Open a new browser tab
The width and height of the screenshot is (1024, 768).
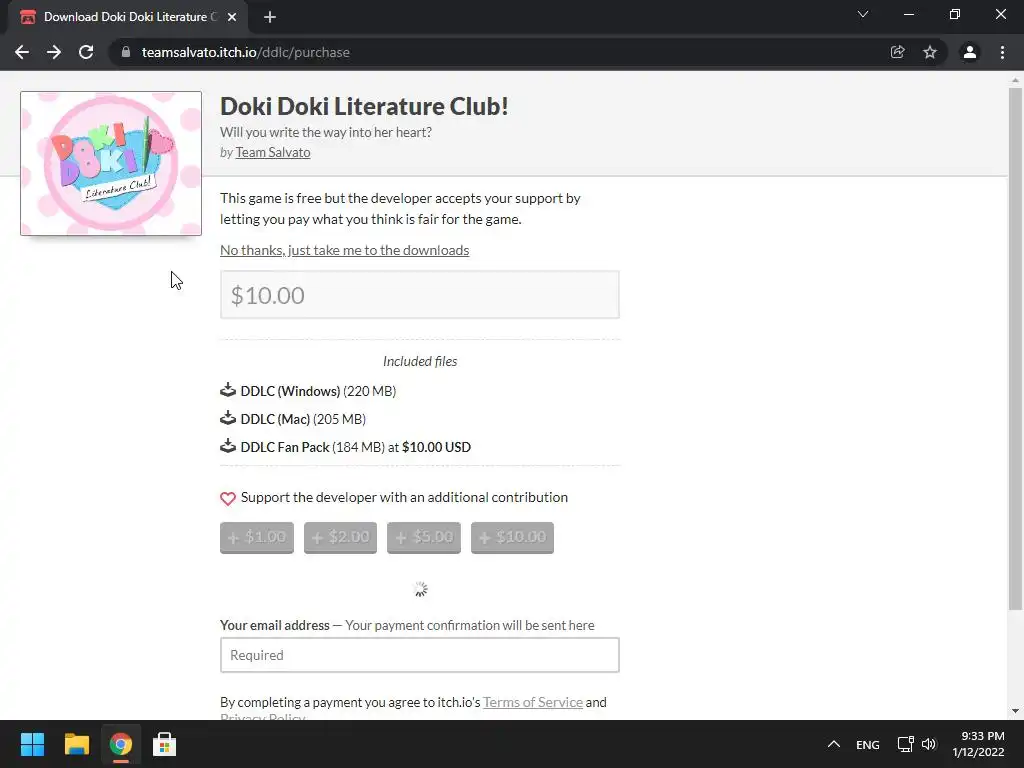click(270, 17)
